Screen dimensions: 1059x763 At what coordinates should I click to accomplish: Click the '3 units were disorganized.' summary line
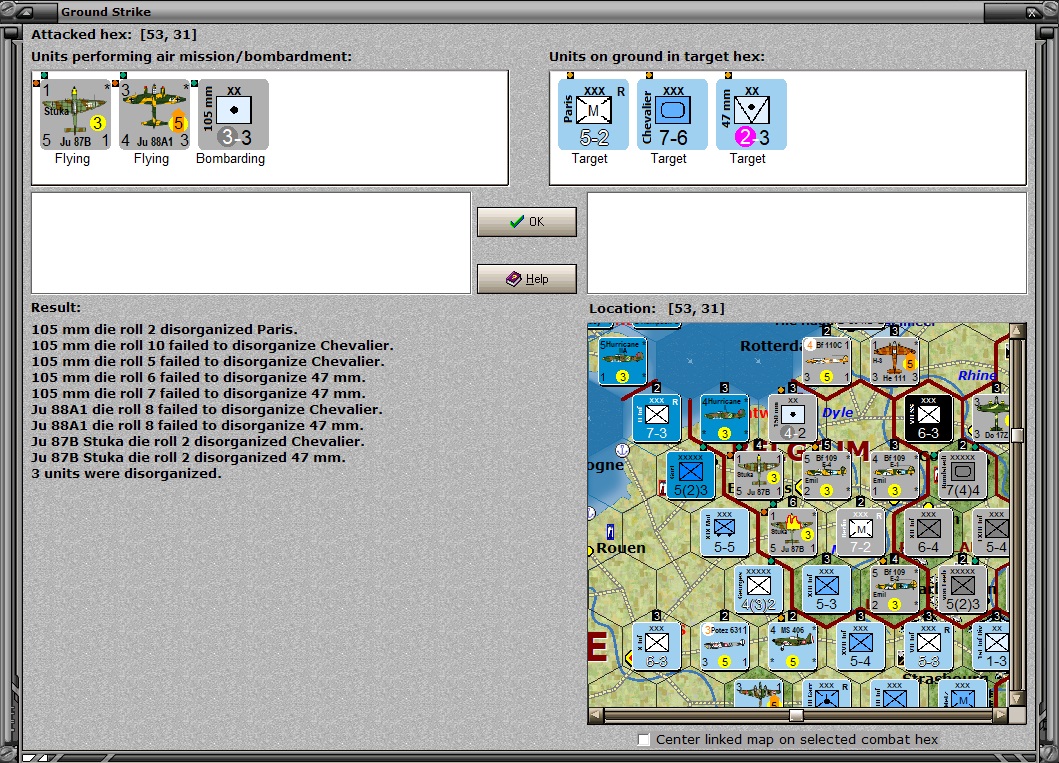click(x=126, y=473)
